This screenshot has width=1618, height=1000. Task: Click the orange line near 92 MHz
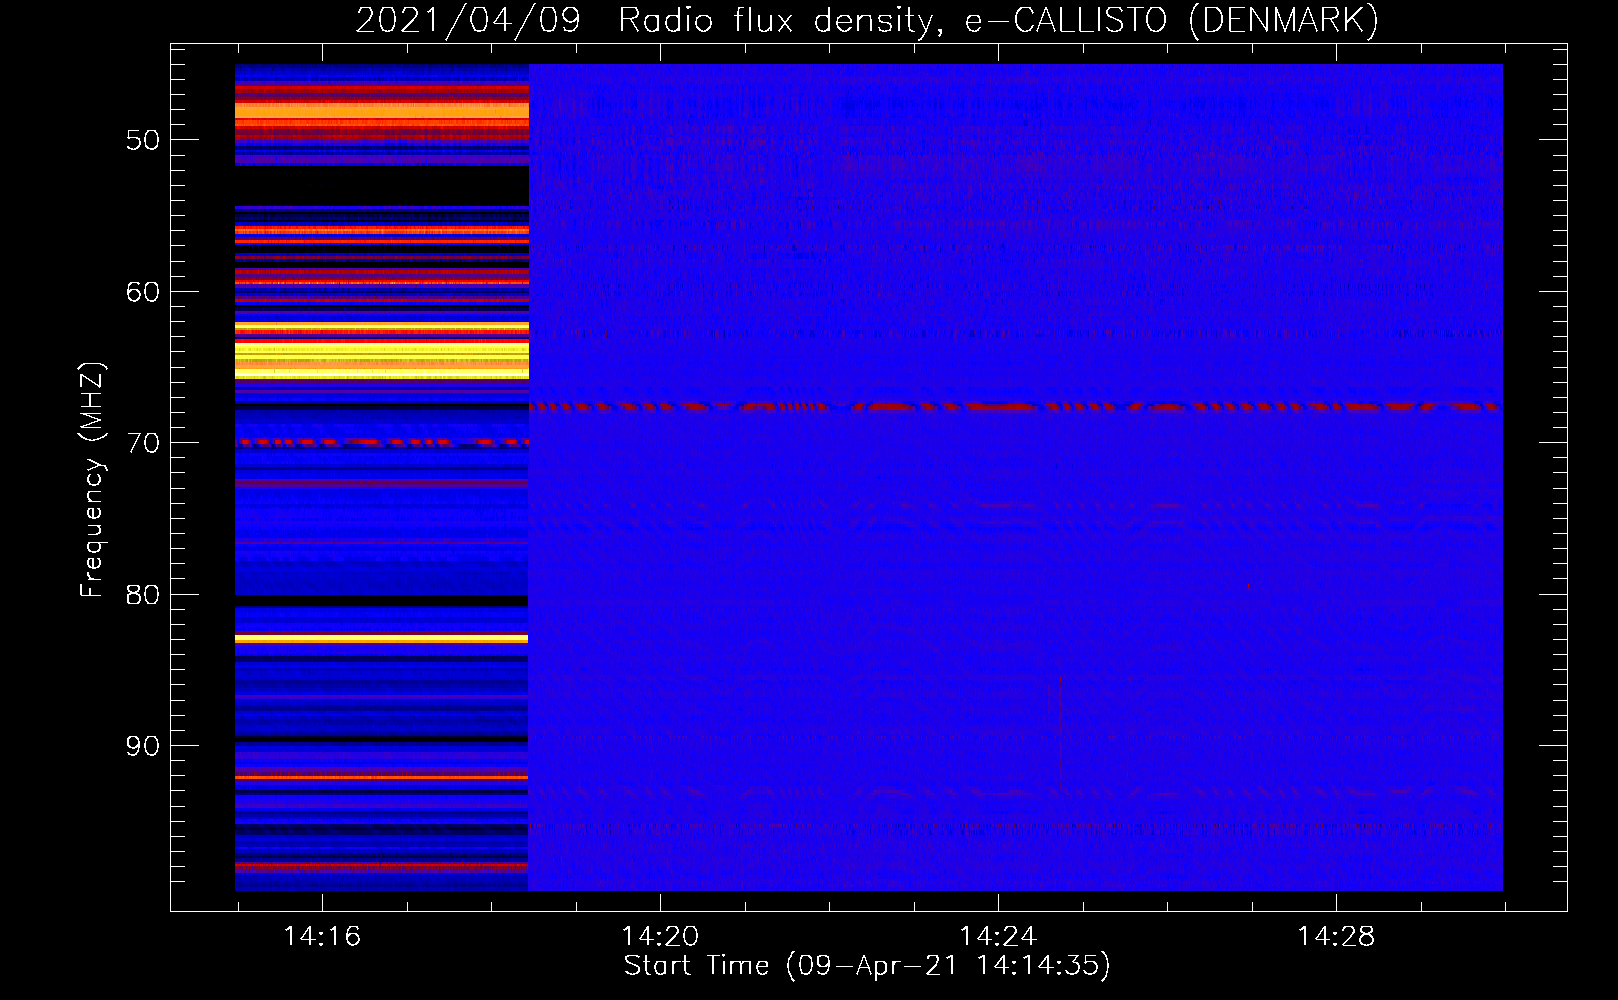tap(382, 776)
